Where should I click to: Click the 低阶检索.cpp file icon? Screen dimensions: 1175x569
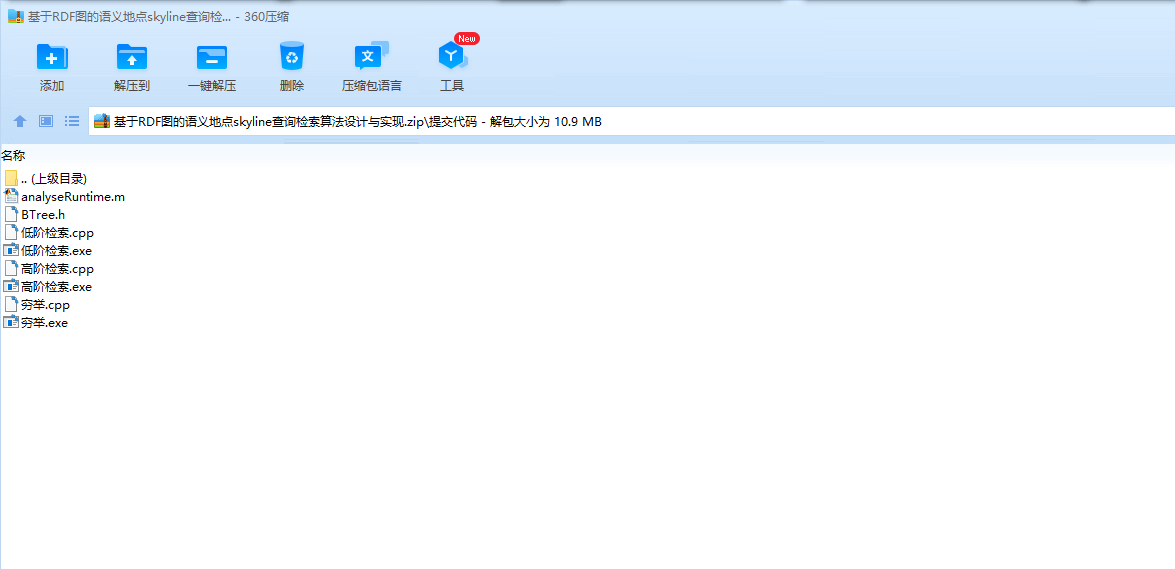10,232
